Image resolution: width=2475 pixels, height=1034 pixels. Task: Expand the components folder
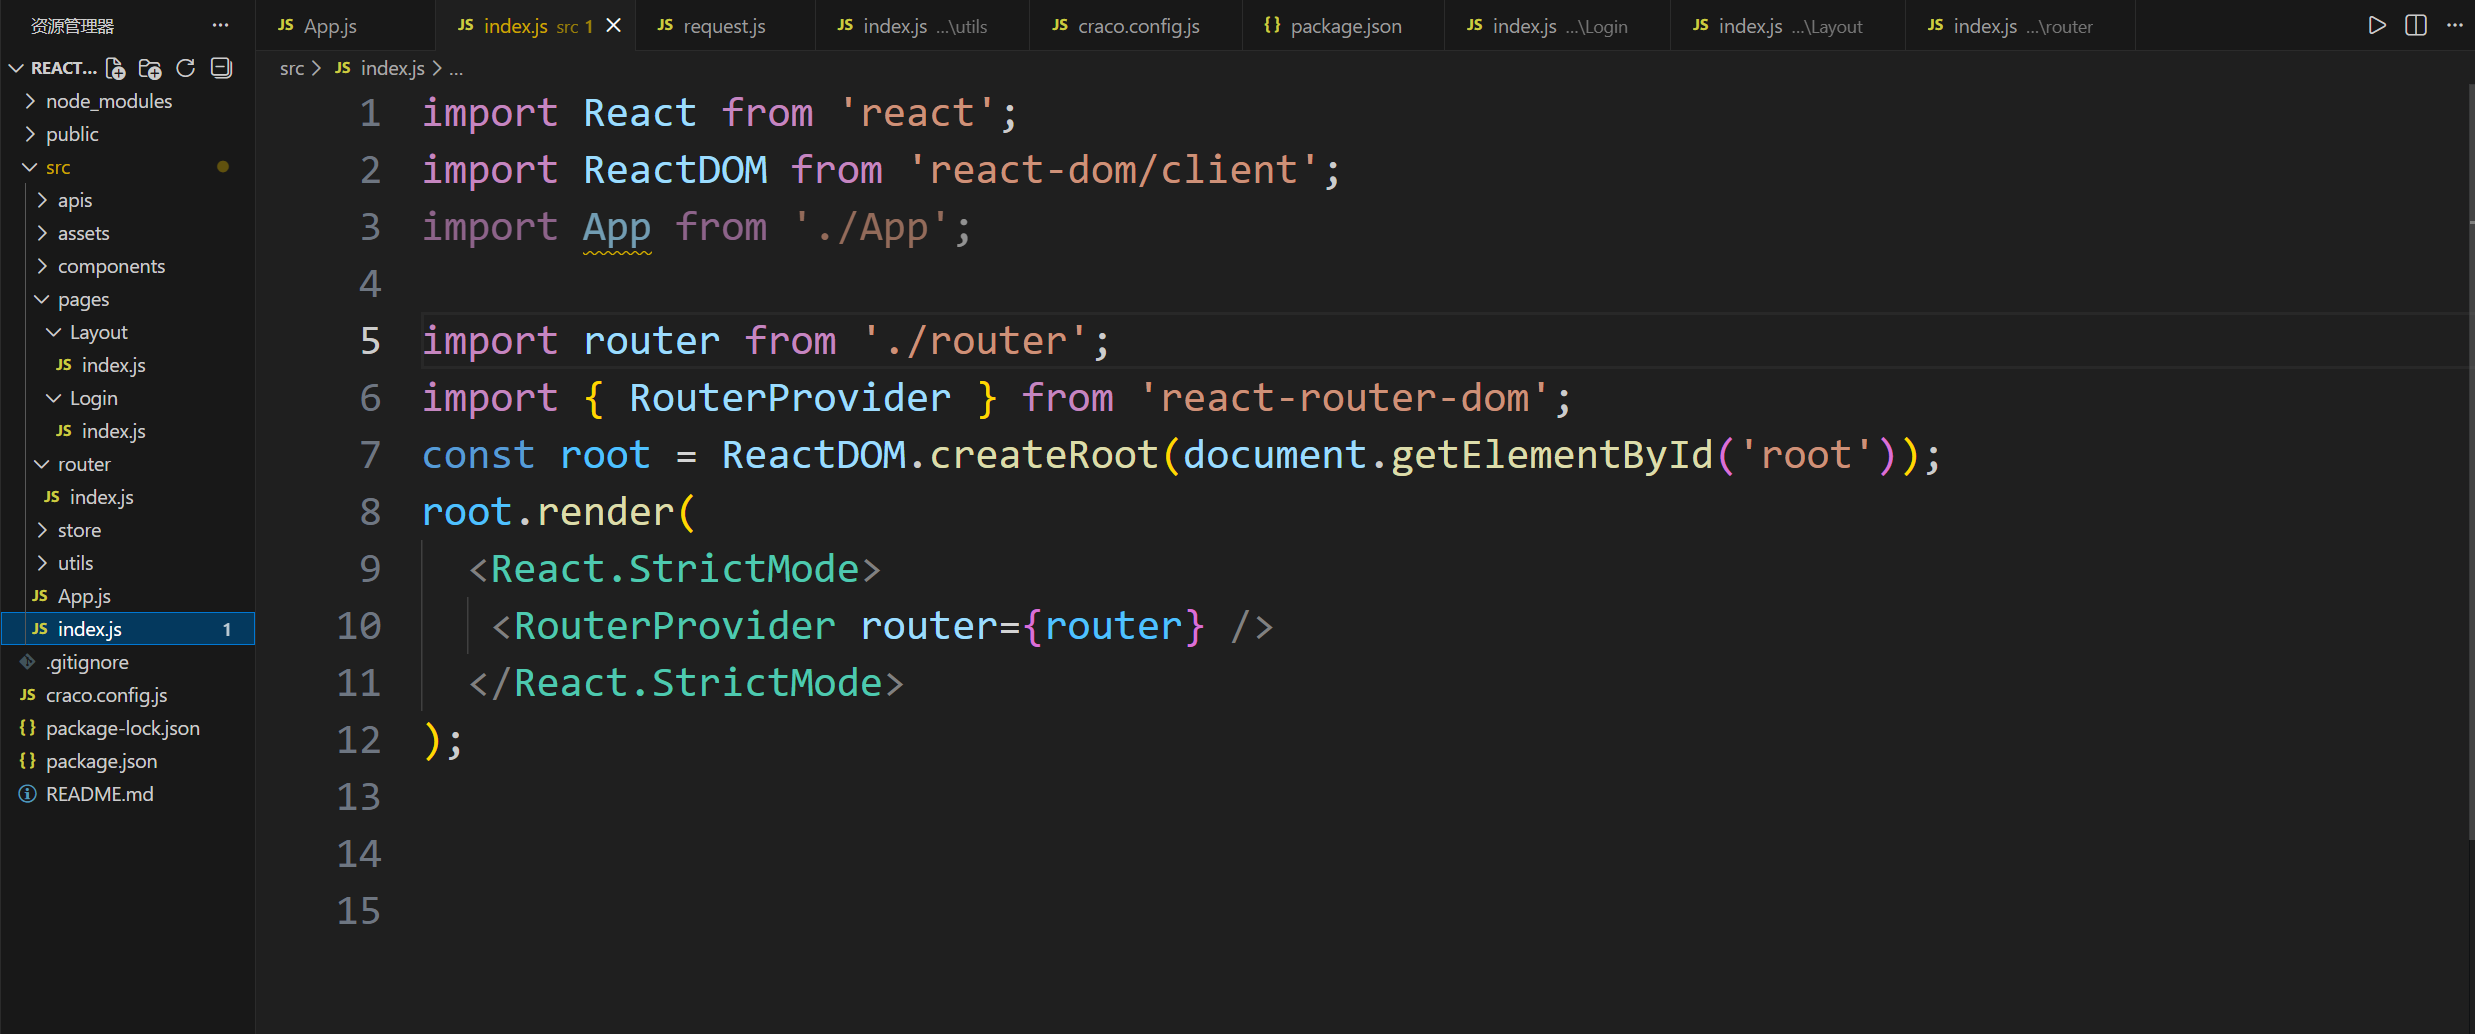point(111,266)
